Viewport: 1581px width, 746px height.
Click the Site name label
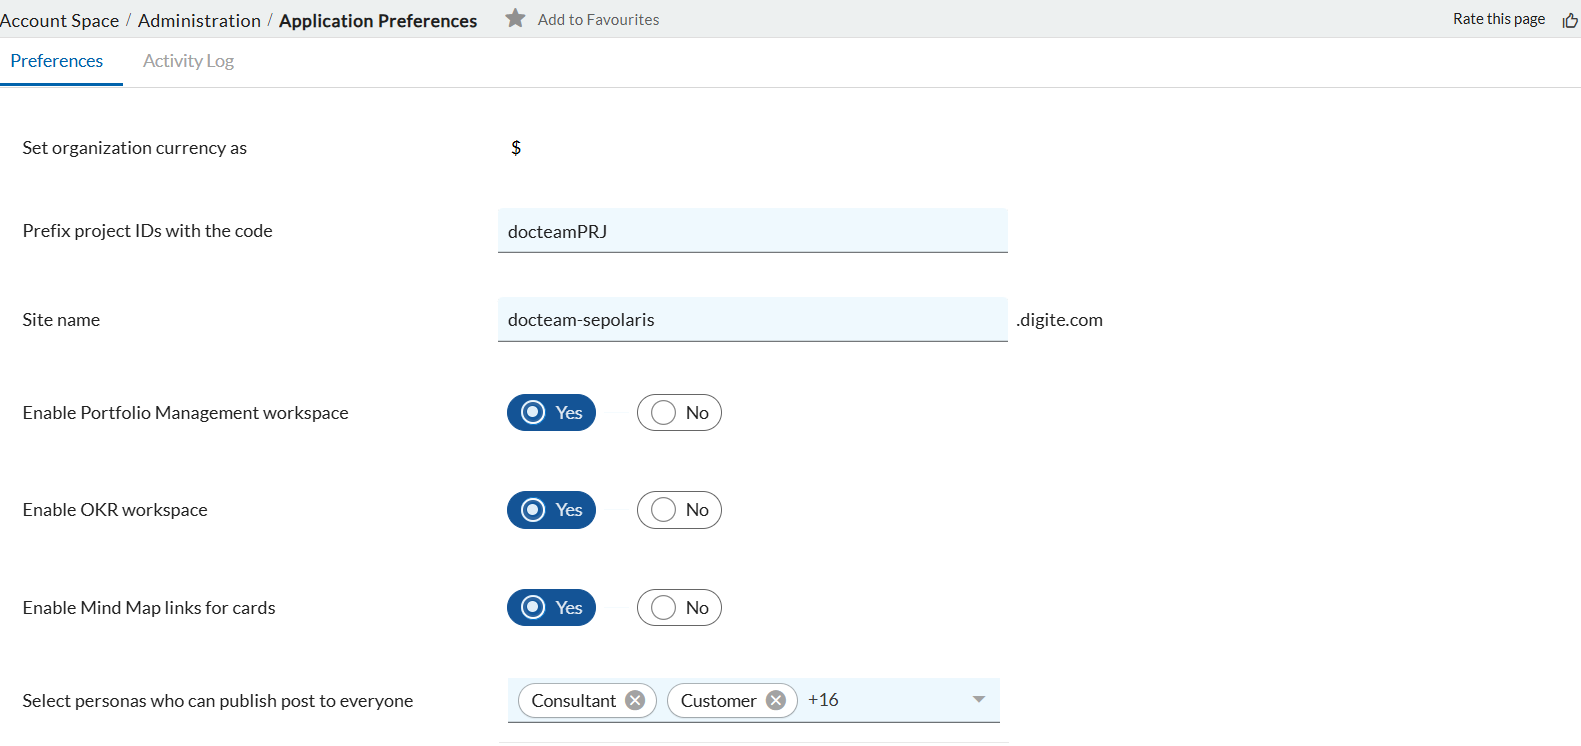tap(61, 320)
